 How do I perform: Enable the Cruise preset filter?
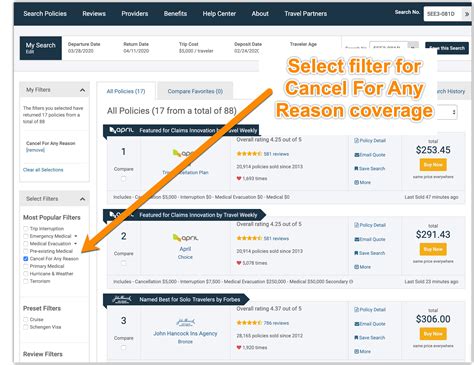[x=26, y=319]
